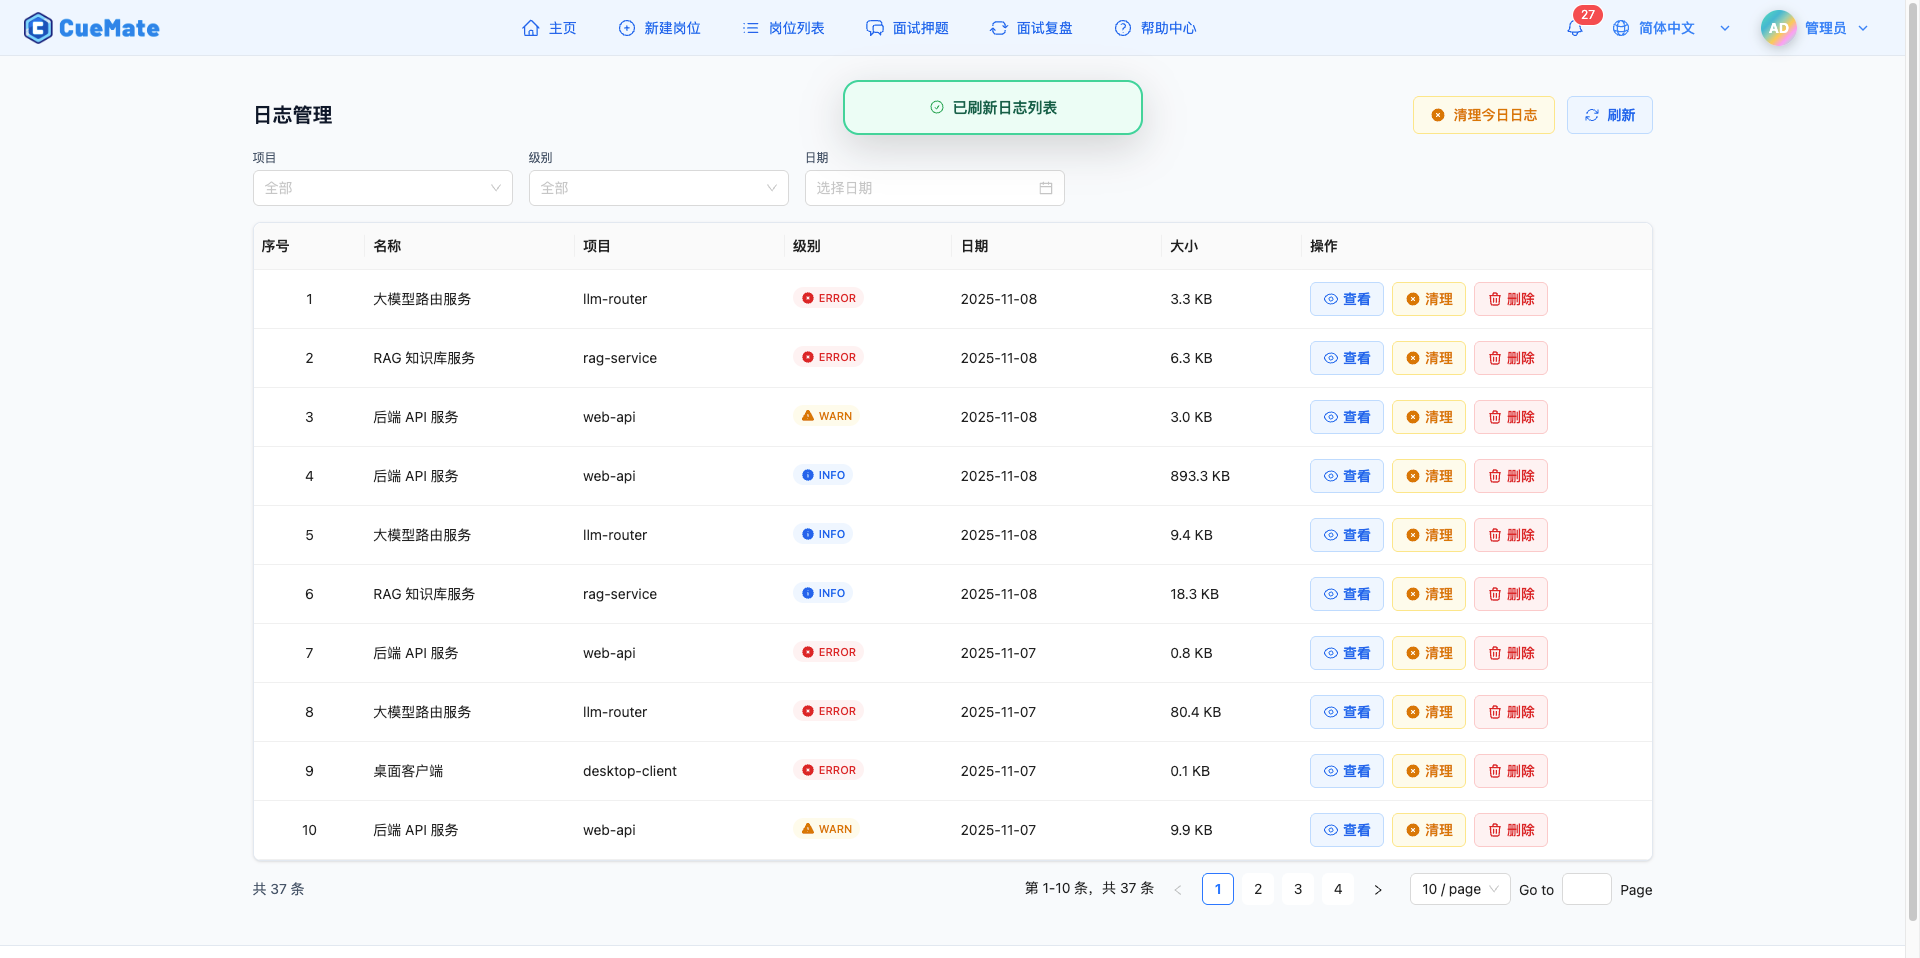
Task: Click the AD admin avatar
Action: click(x=1778, y=28)
